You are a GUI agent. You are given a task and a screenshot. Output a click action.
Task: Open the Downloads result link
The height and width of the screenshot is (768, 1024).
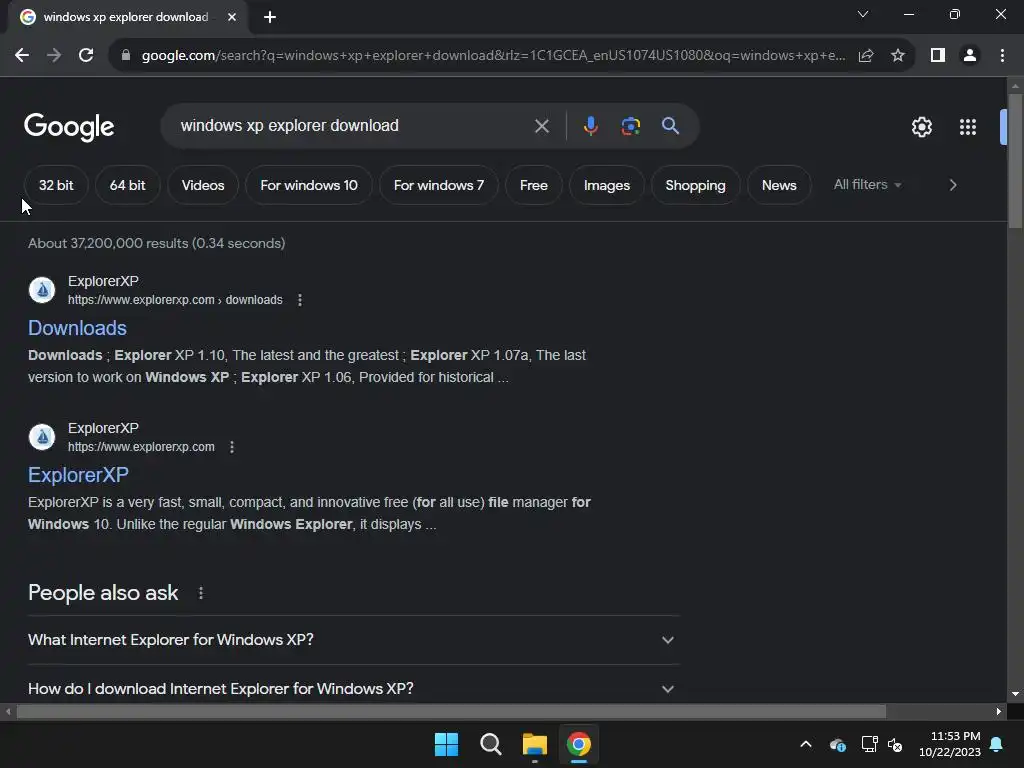(x=77, y=328)
